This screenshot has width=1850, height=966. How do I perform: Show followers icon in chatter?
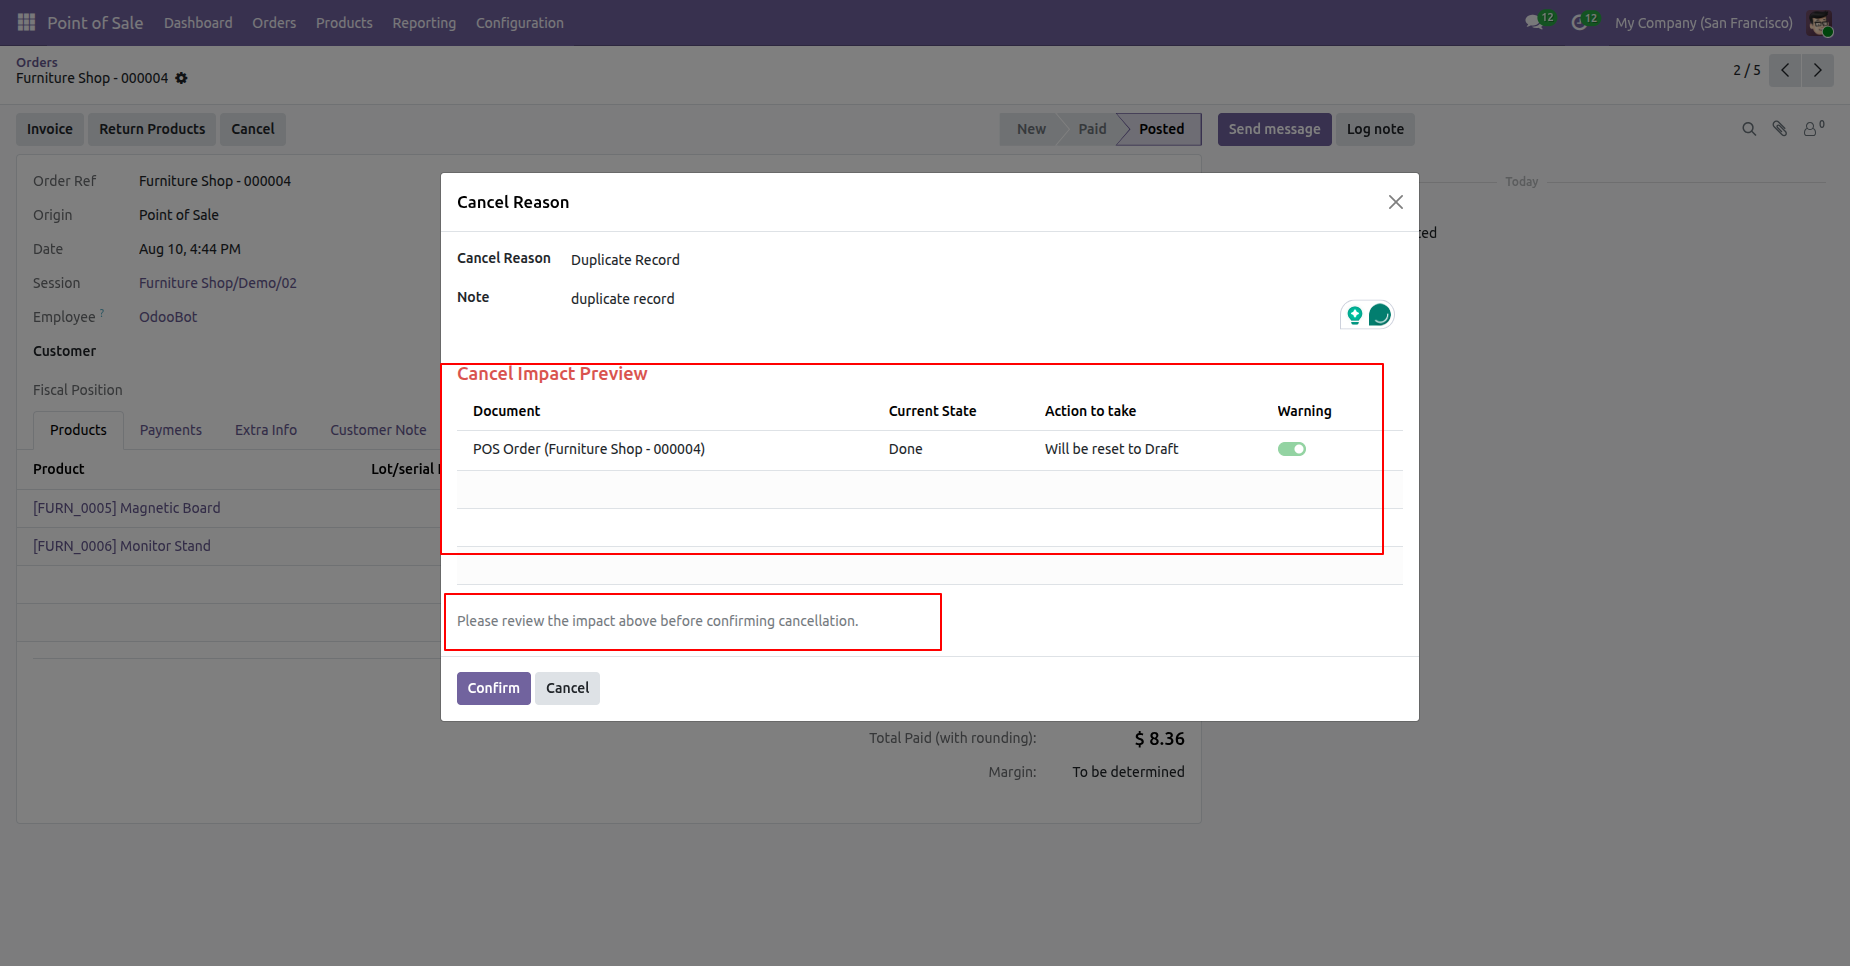point(1813,129)
